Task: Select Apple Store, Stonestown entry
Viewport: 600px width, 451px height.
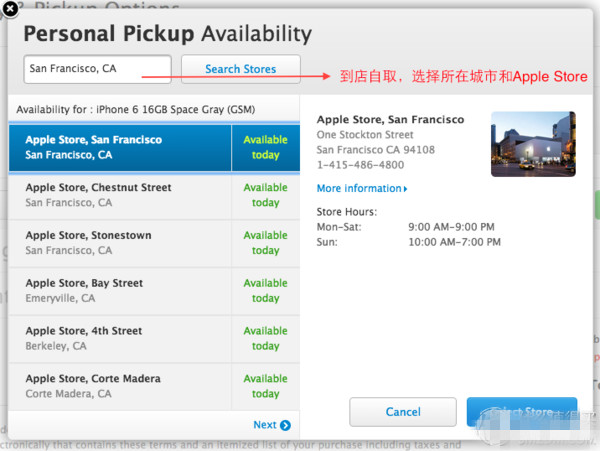Action: pos(120,243)
